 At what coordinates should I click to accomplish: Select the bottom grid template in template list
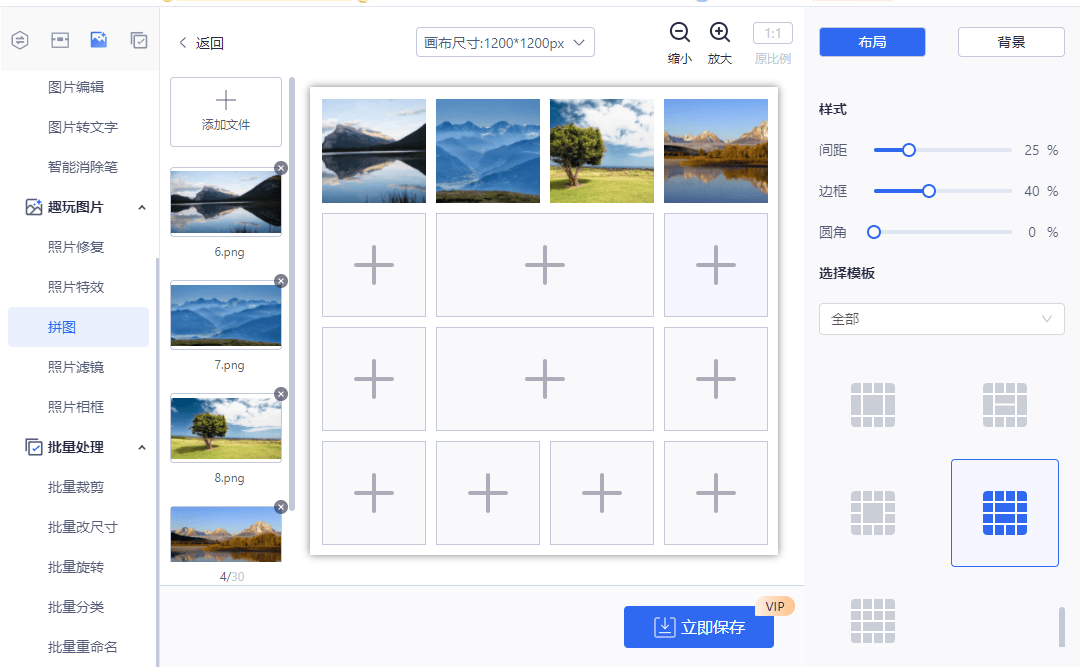(x=872, y=620)
